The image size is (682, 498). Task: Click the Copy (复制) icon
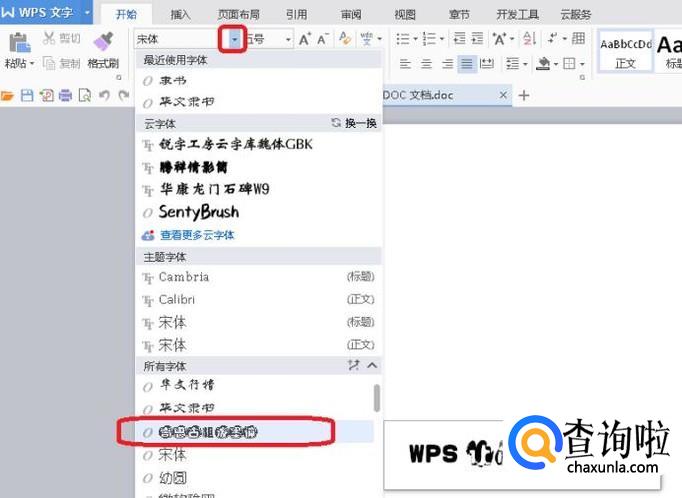tap(49, 64)
